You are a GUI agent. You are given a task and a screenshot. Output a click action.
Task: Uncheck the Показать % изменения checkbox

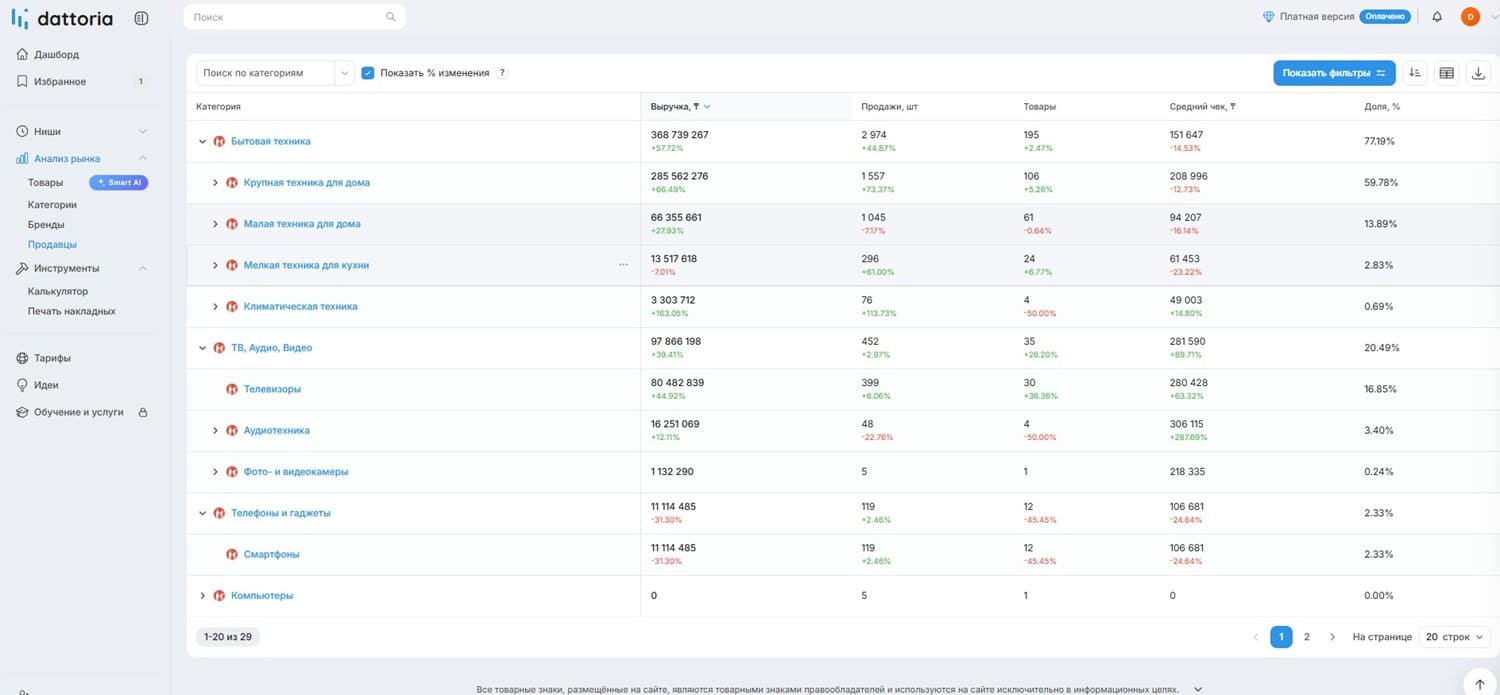368,73
